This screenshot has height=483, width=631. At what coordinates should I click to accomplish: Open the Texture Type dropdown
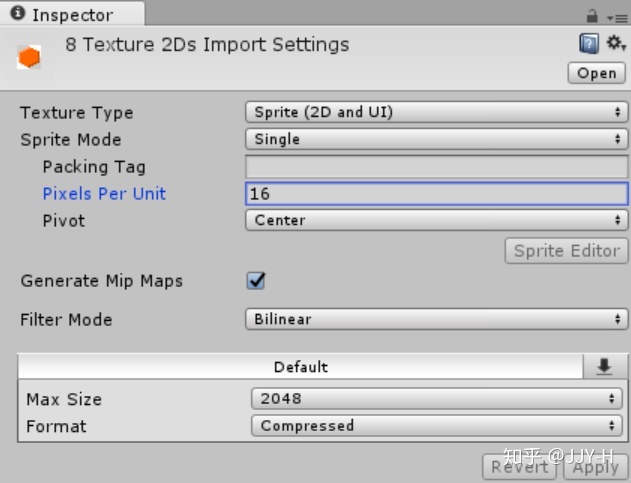pos(436,112)
